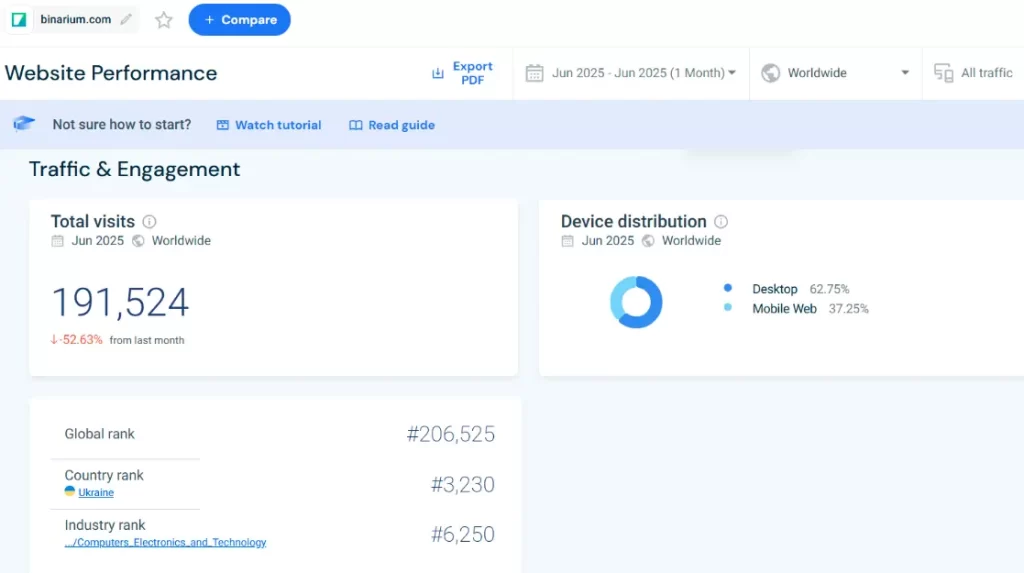Show info tooltip for Total visits

pyautogui.click(x=150, y=221)
